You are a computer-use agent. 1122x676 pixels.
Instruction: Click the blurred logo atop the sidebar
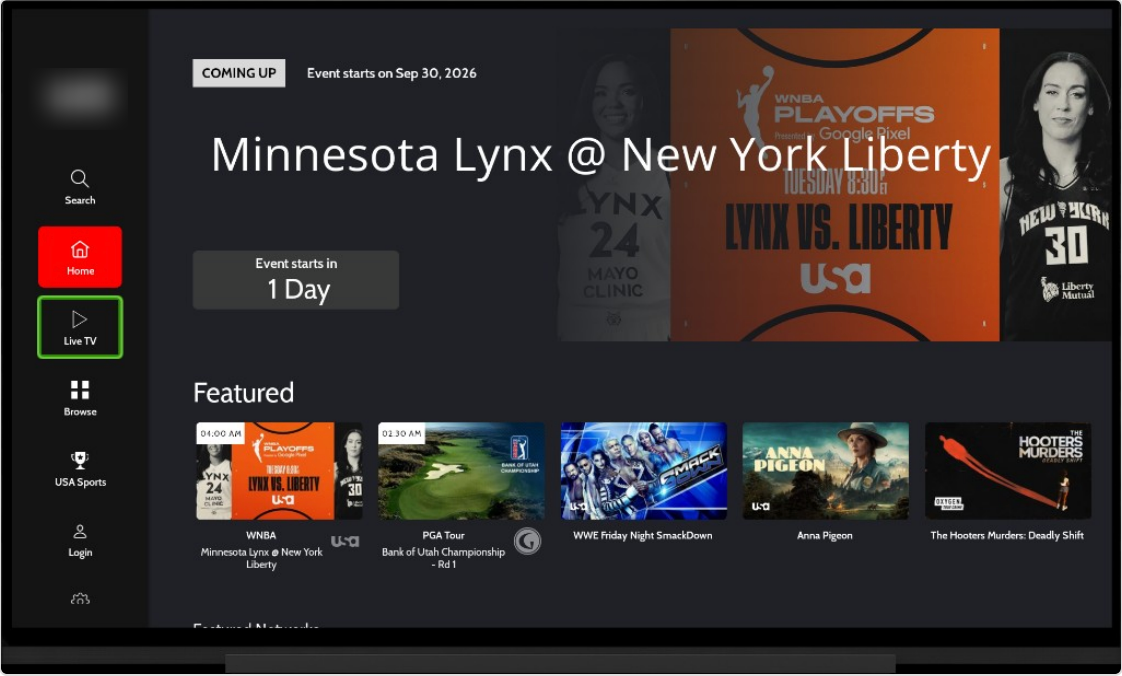pyautogui.click(x=79, y=95)
